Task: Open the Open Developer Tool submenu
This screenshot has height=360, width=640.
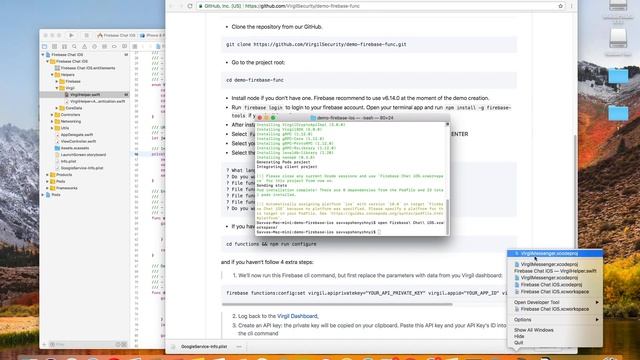Action: (555, 302)
